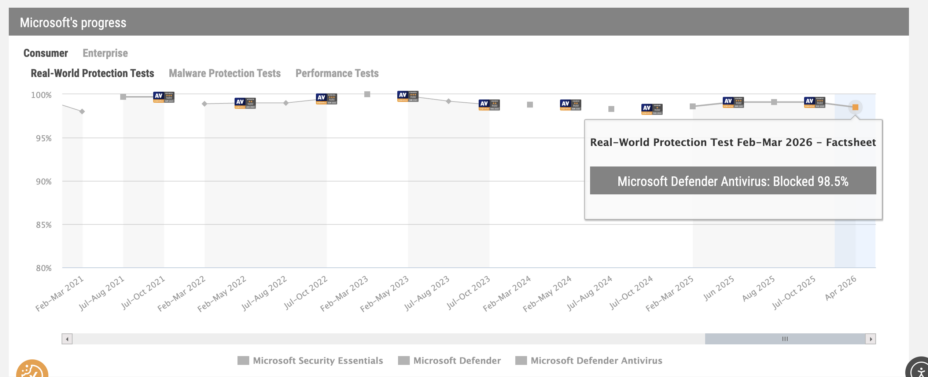Click the chart scrollbar left arrow
Screen dimensions: 928x377
click(x=67, y=339)
